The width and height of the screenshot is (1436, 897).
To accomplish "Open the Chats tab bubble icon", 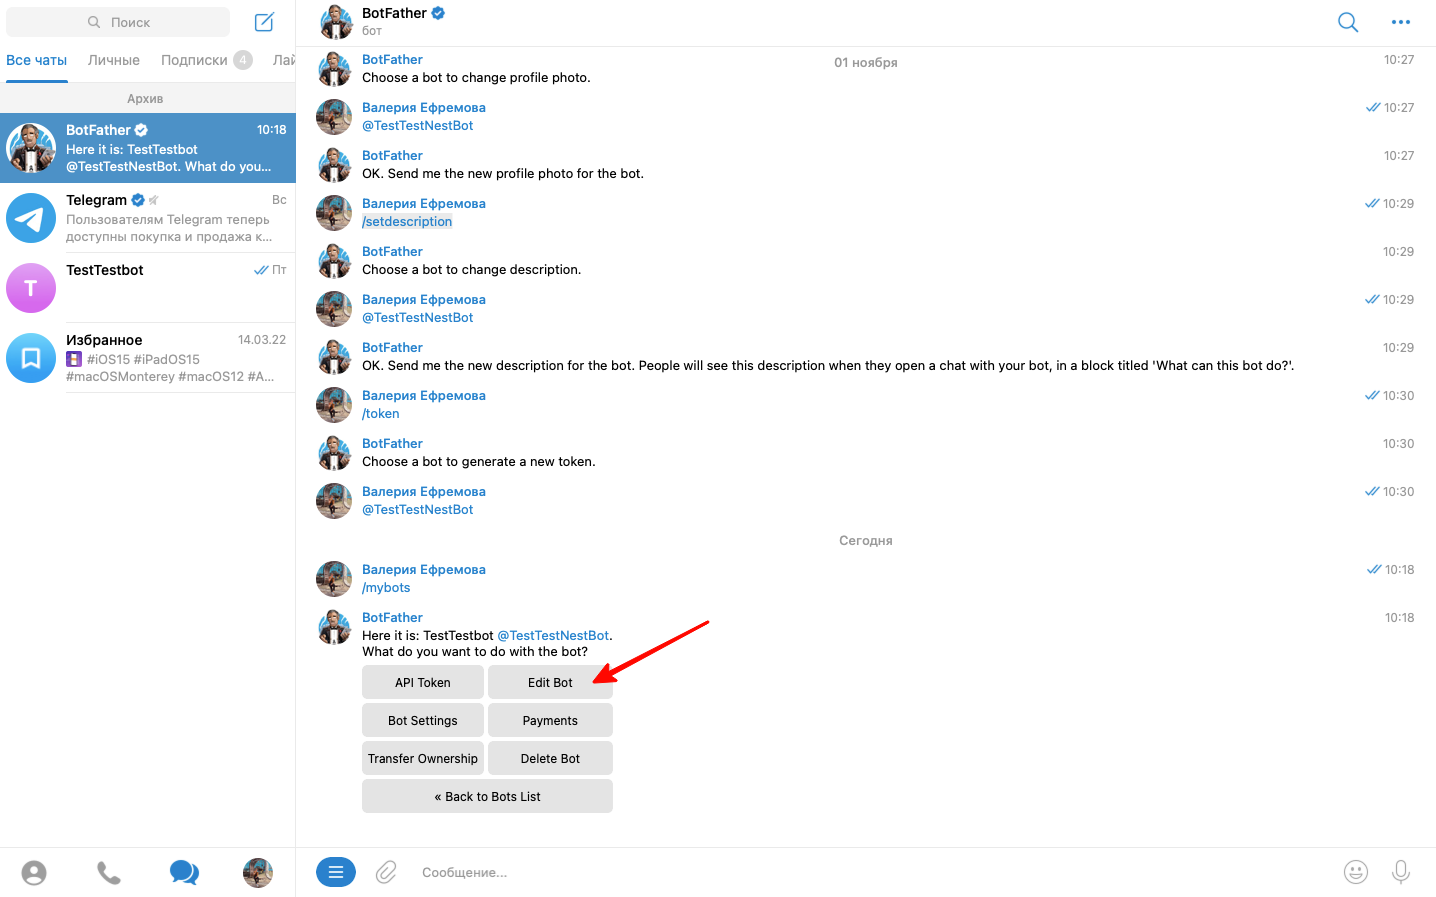I will 184,873.
